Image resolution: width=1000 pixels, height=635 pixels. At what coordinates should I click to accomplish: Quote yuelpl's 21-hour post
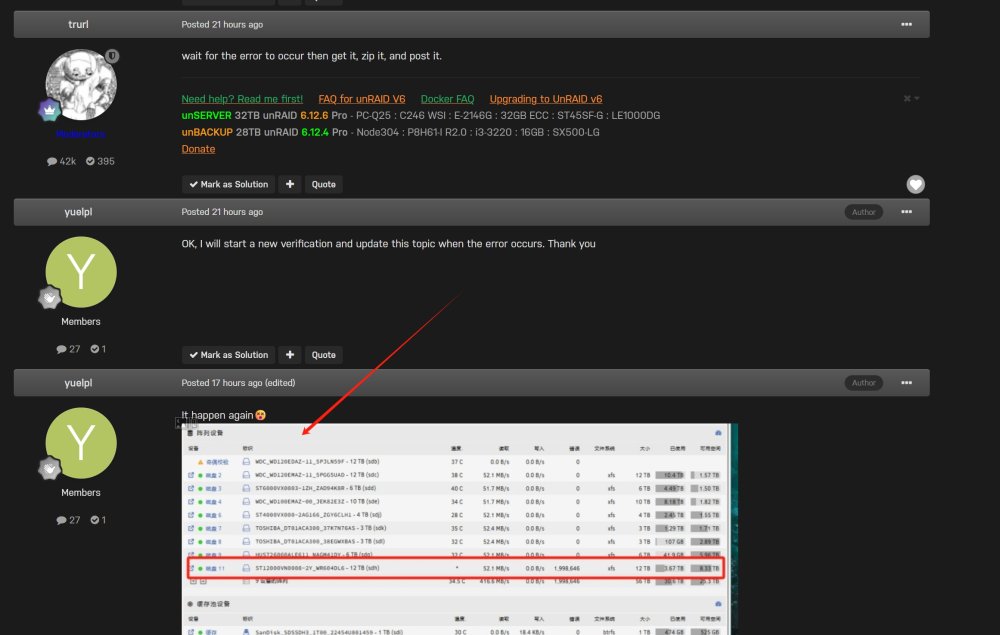coord(323,354)
